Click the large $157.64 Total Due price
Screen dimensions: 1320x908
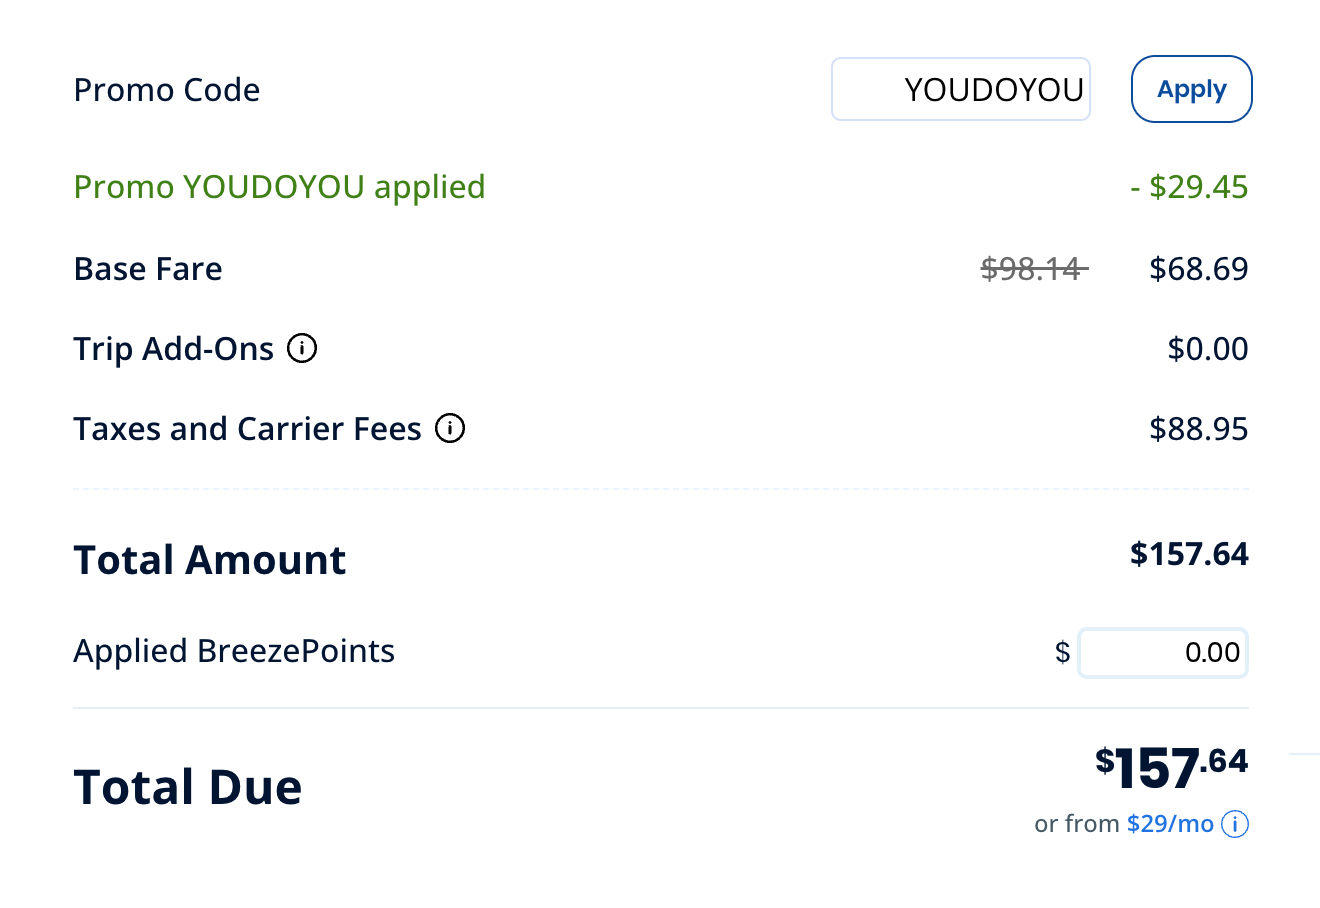1171,768
